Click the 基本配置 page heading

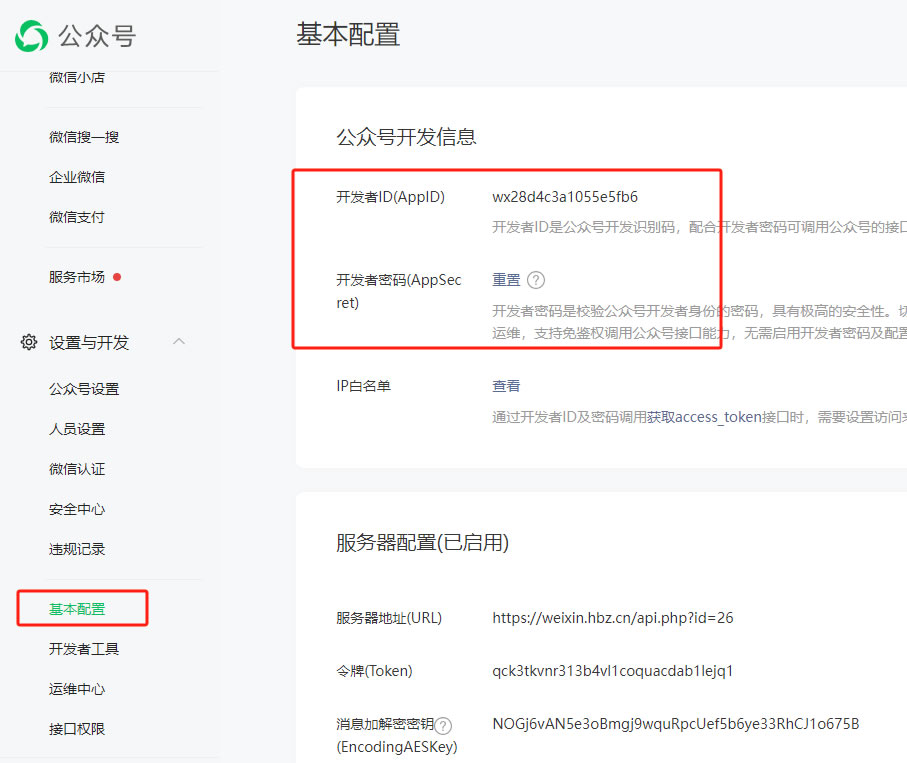coord(348,35)
